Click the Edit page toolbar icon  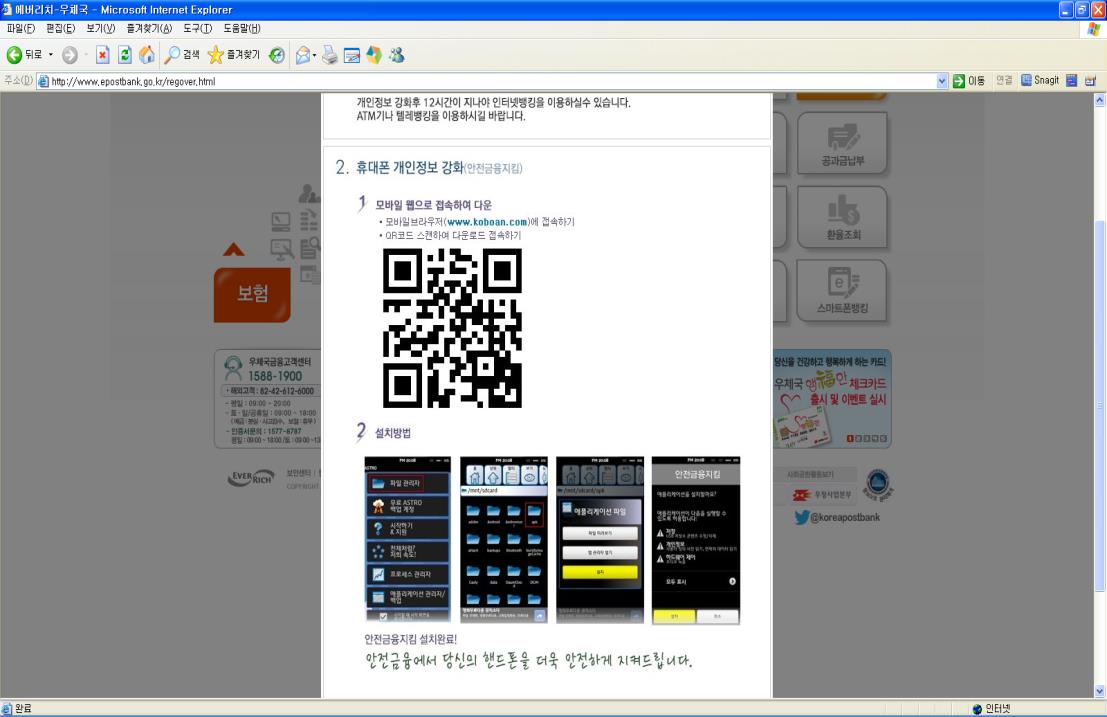[352, 54]
